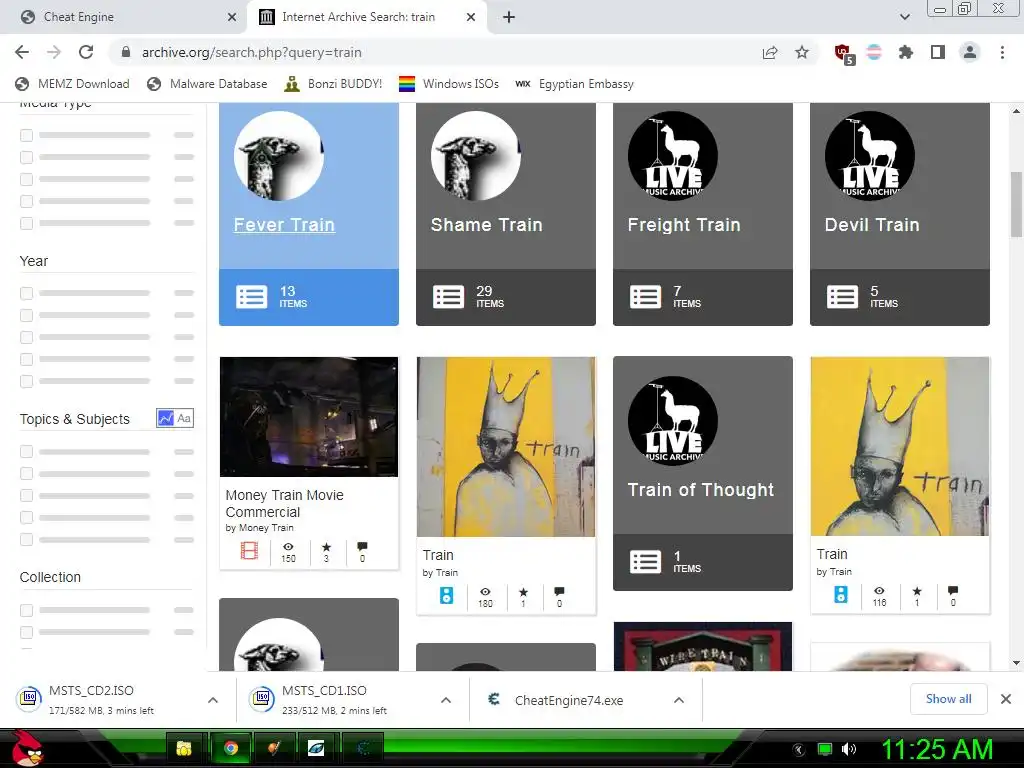Click the Cheat Engine taskbar icon
The height and width of the screenshot is (768, 1024).
362,748
